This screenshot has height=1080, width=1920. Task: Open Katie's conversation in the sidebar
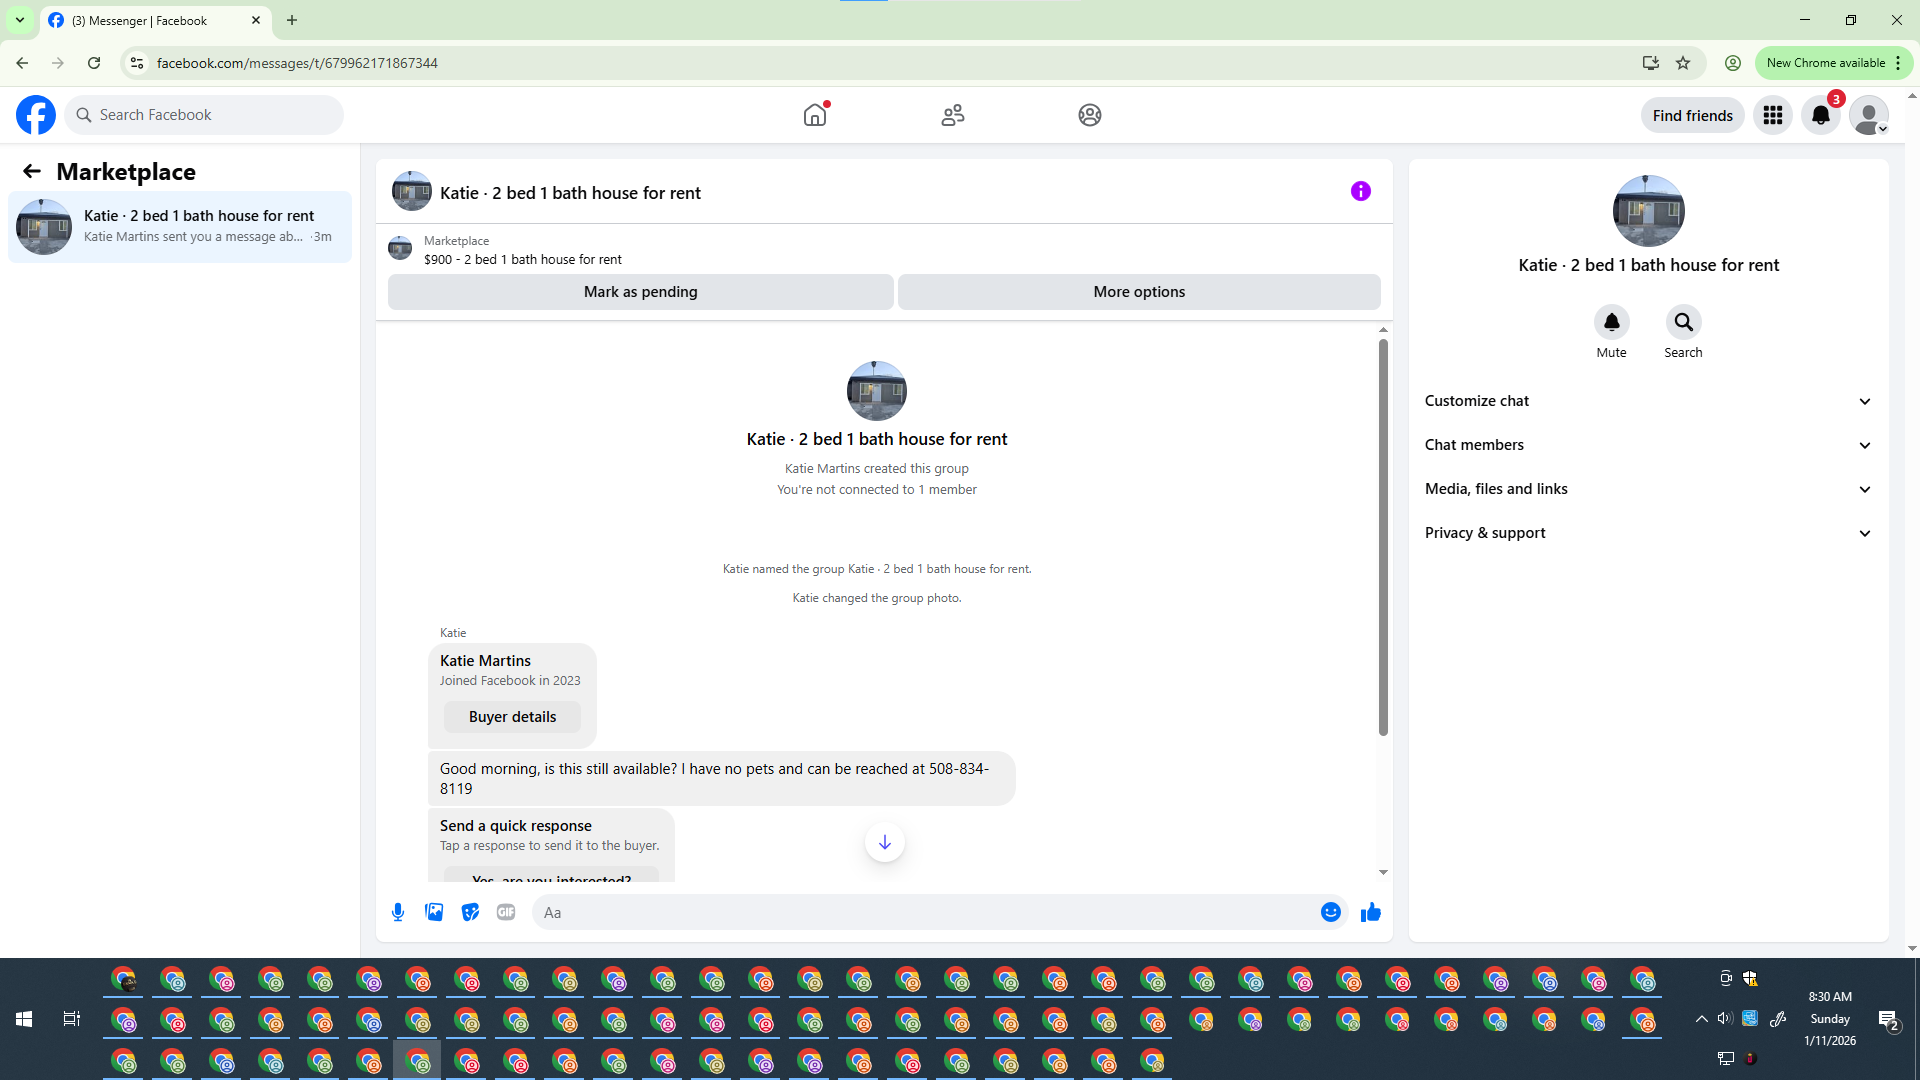(x=180, y=227)
